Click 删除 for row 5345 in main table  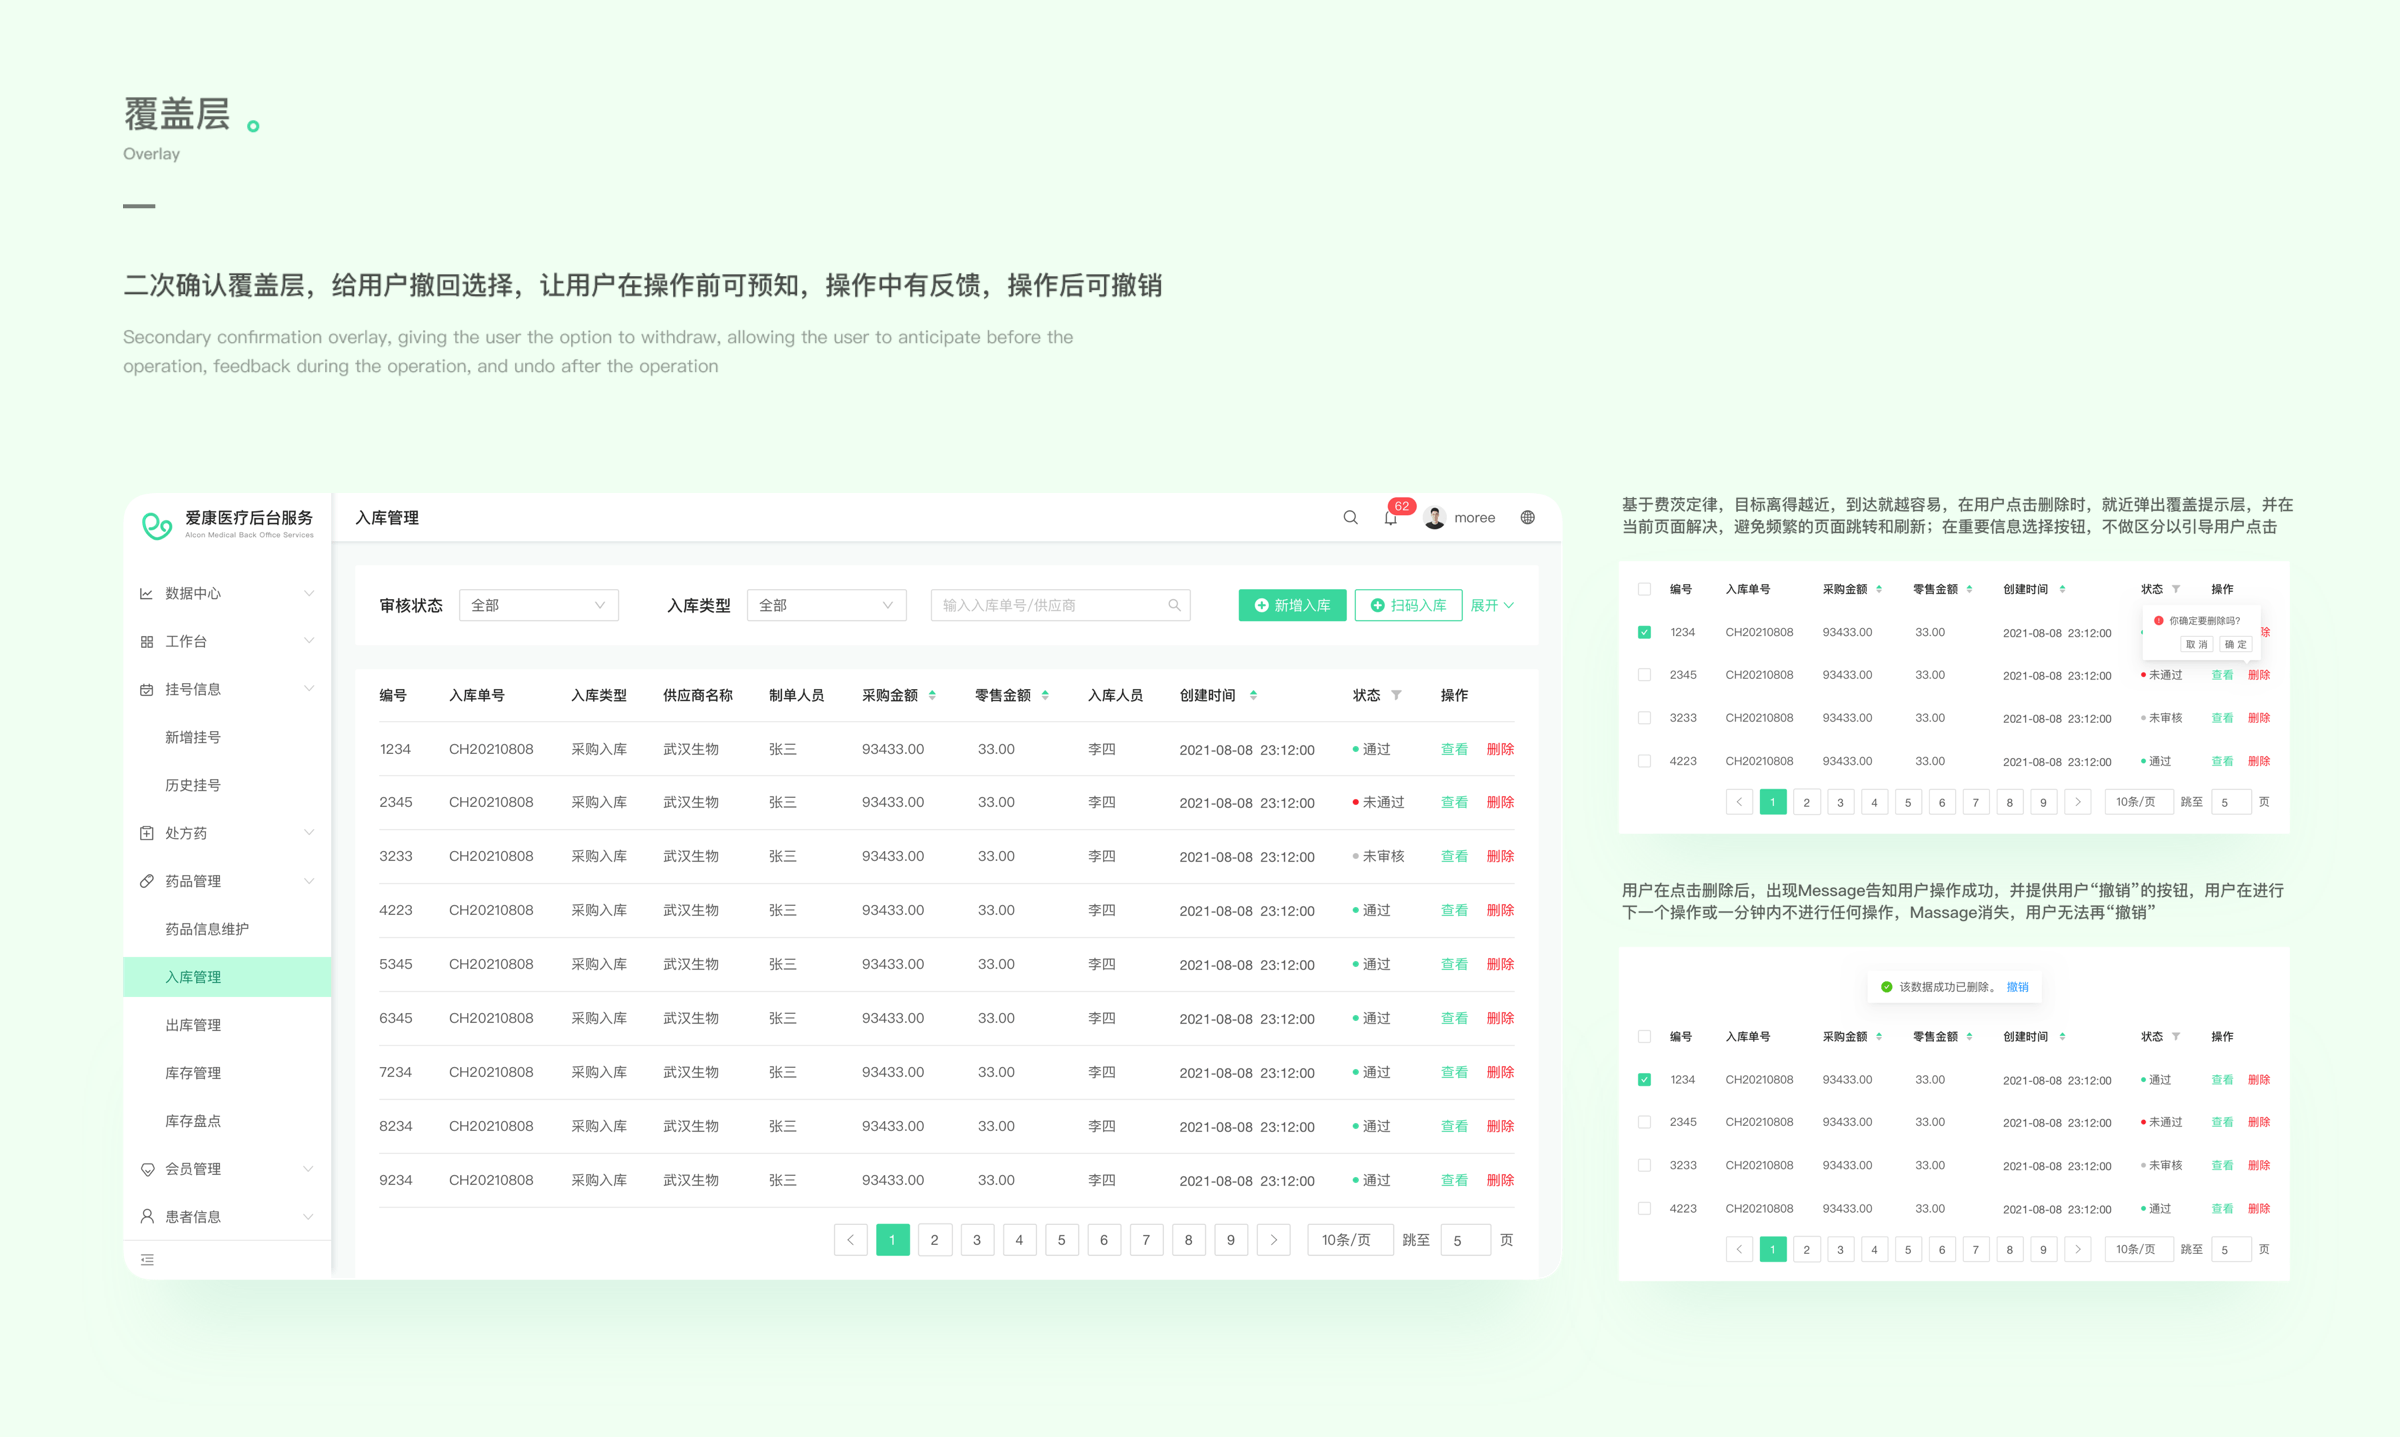(x=1500, y=964)
